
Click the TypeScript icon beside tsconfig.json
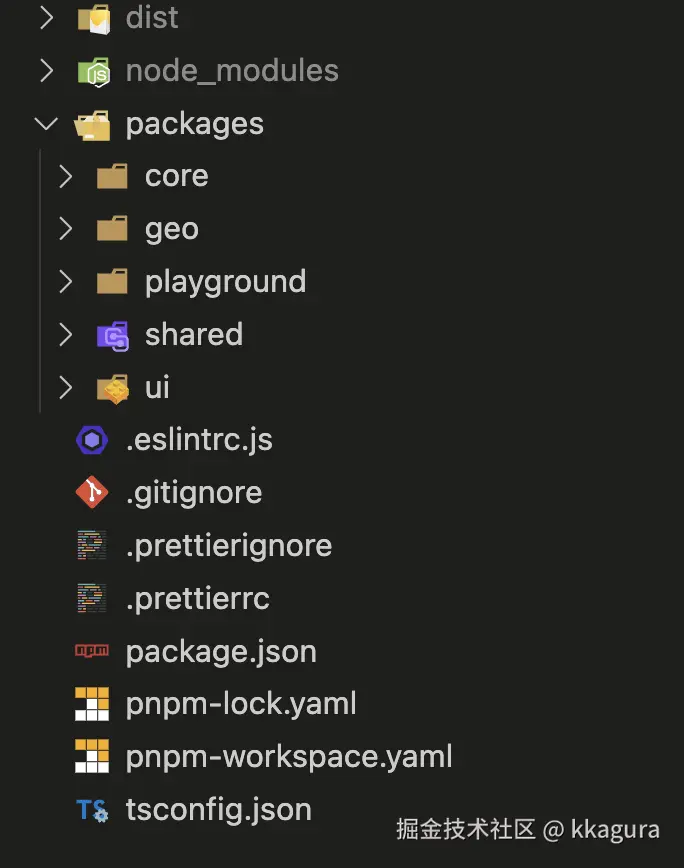coord(92,809)
